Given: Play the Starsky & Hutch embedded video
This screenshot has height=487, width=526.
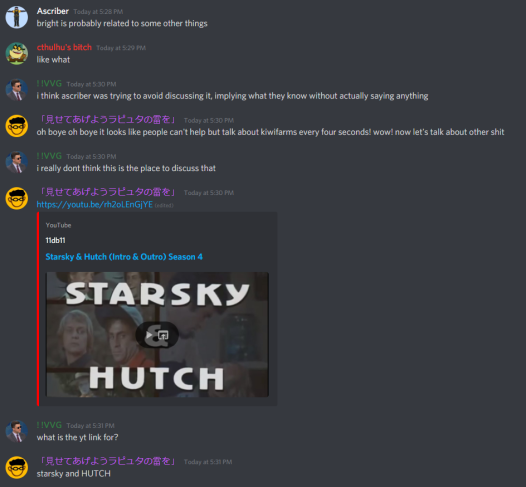Looking at the screenshot, I should point(149,335).
